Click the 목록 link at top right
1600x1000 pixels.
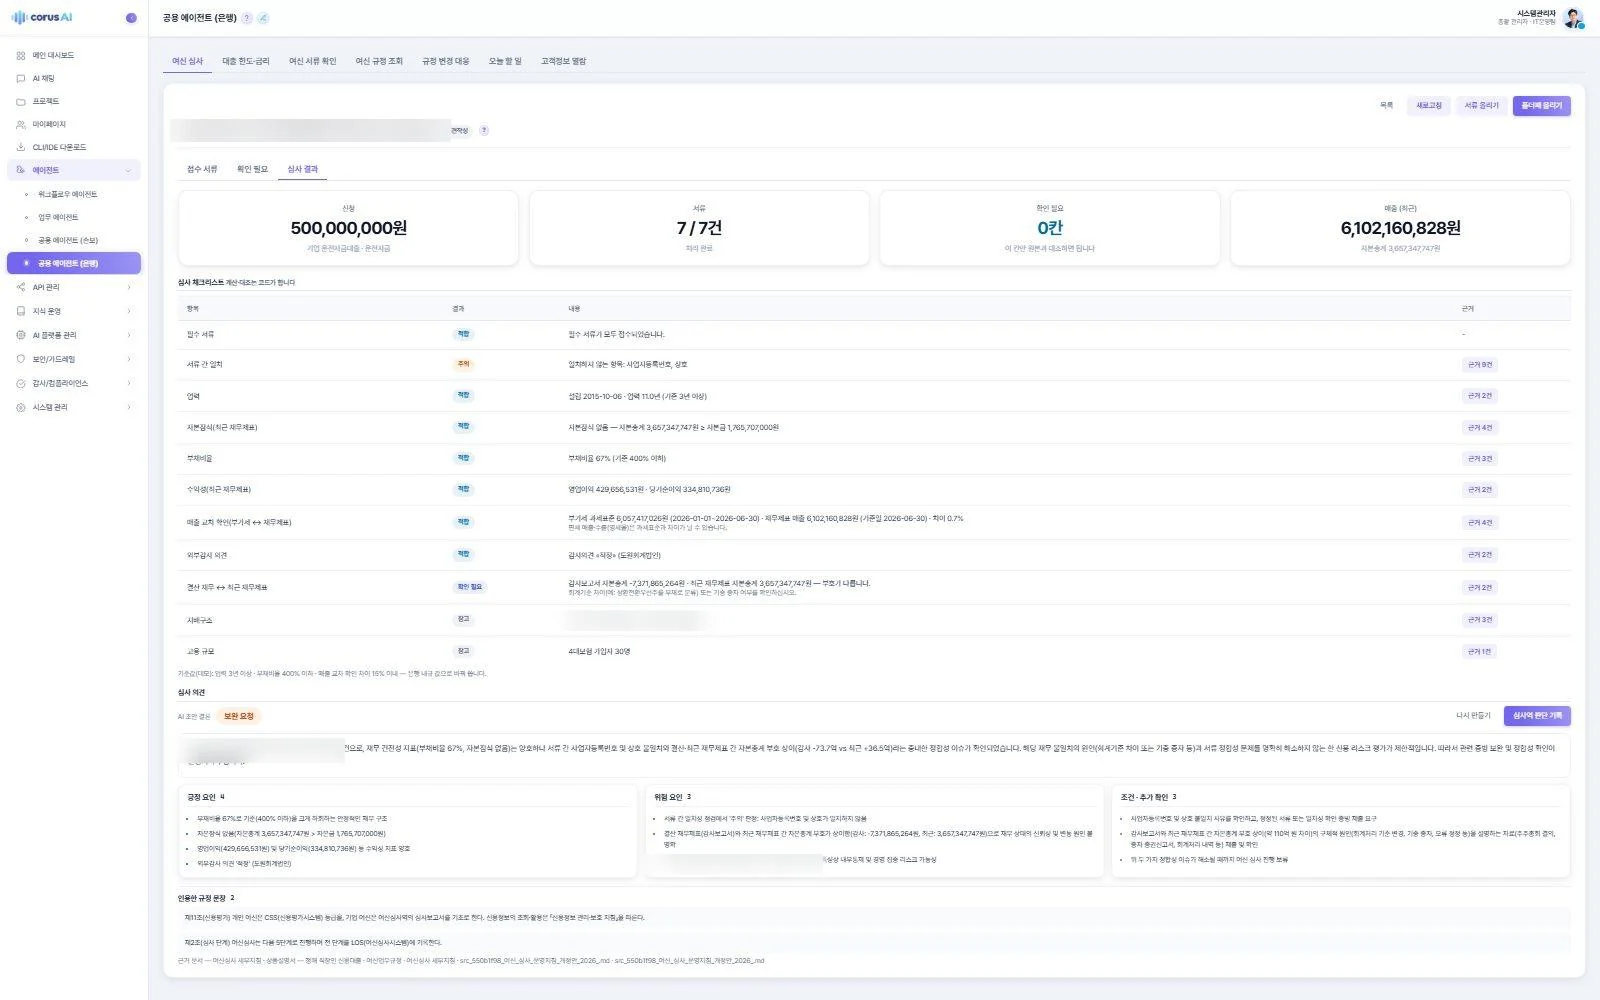point(1386,105)
